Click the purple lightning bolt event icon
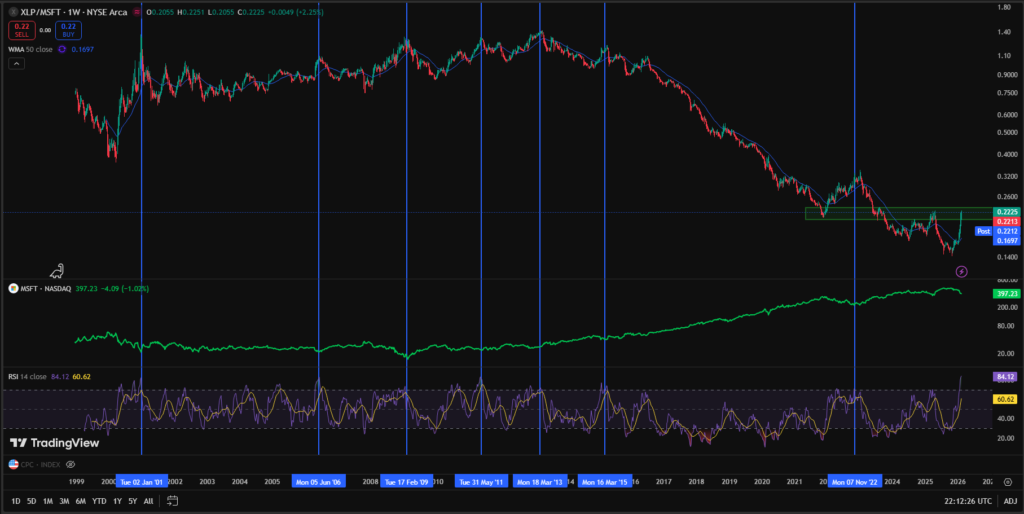This screenshot has width=1024, height=514. (x=961, y=271)
